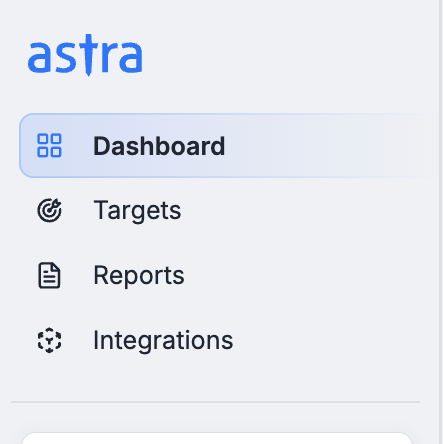Click the Targets bullseye icon
Screen dimensions: 444x444
[49, 210]
